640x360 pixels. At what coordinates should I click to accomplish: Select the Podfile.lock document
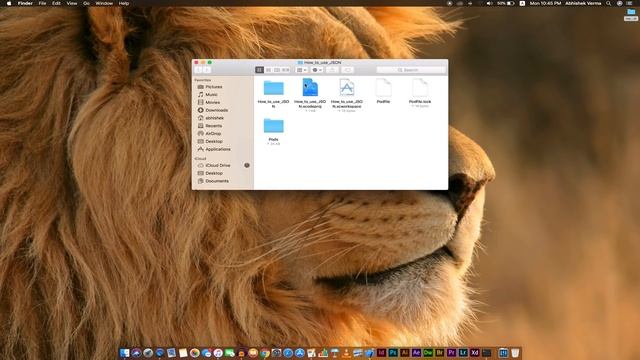pos(420,88)
